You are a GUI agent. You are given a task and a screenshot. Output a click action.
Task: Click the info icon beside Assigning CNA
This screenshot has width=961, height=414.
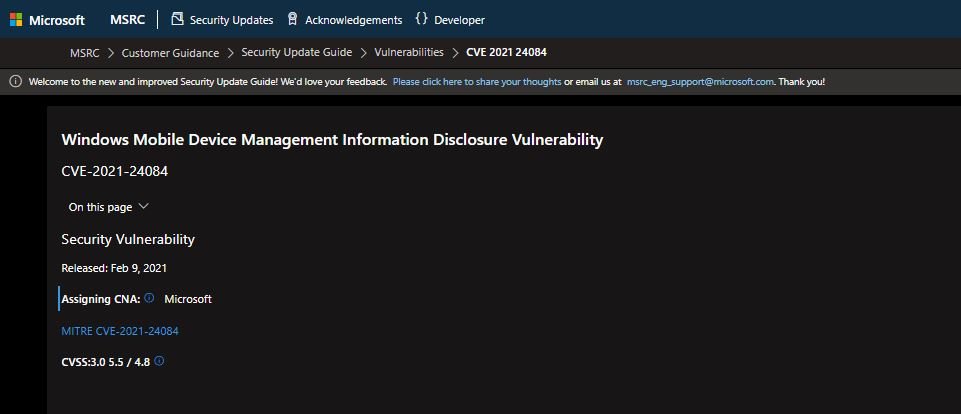click(149, 298)
